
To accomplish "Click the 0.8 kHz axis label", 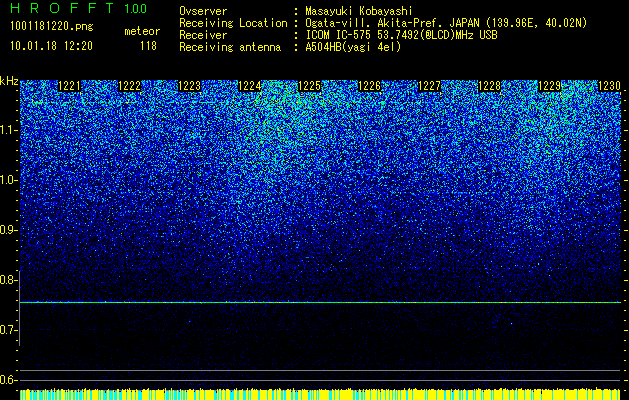I will pyautogui.click(x=8, y=280).
